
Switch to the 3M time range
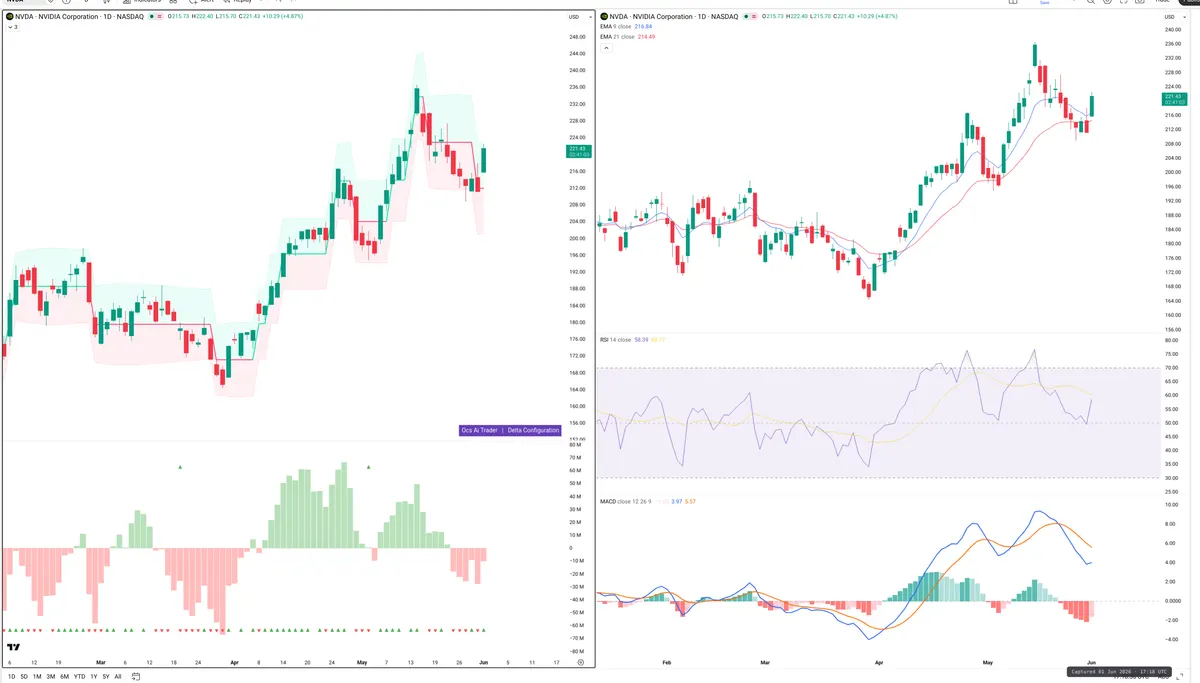point(51,677)
